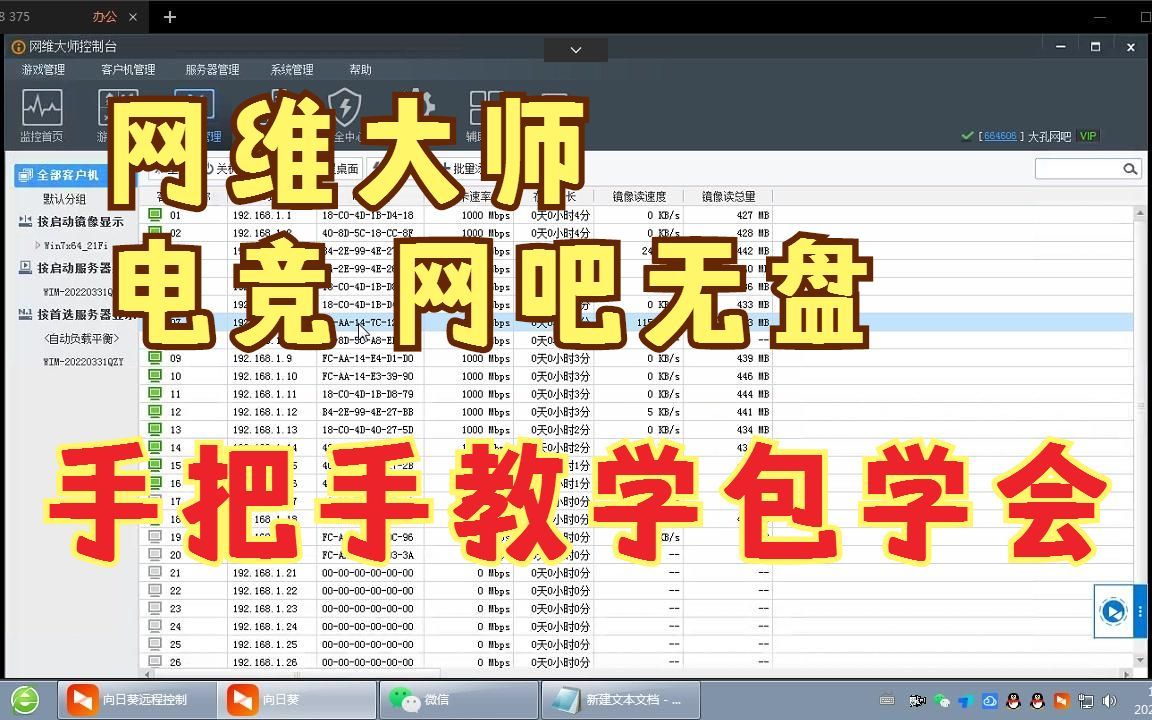Select 全部客户机 in the sidebar
This screenshot has height=720, width=1152.
tap(60, 175)
